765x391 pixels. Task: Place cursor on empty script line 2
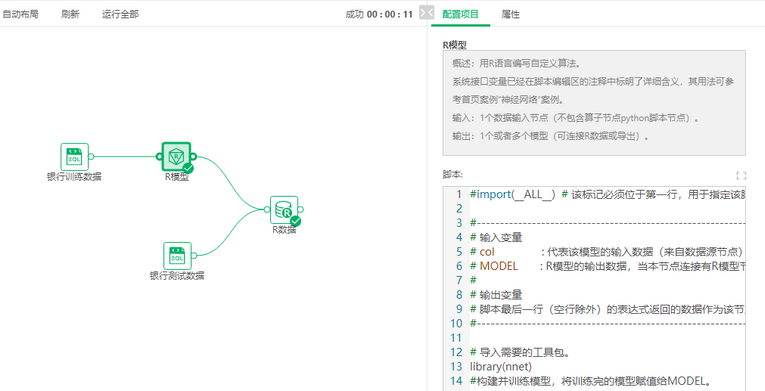607,208
